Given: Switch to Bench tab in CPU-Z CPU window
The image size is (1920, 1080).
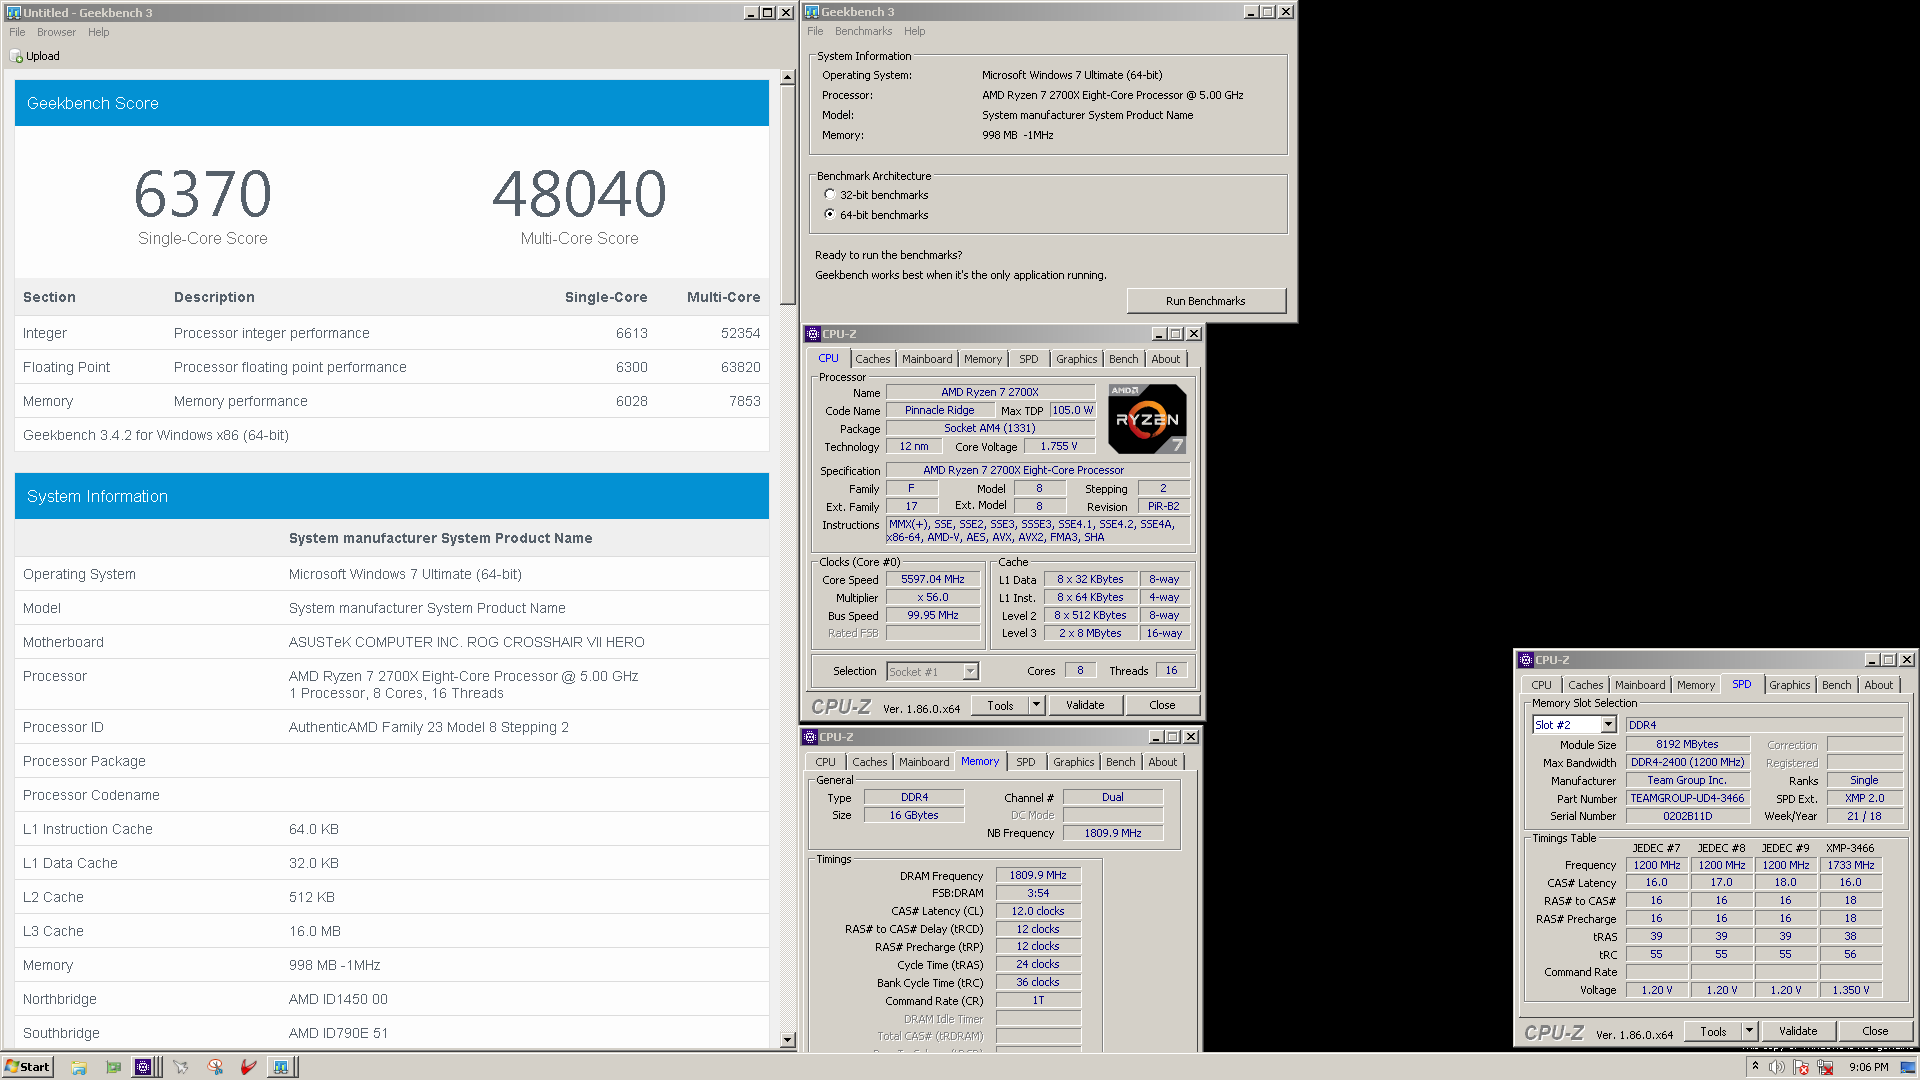Looking at the screenshot, I should coord(1123,359).
